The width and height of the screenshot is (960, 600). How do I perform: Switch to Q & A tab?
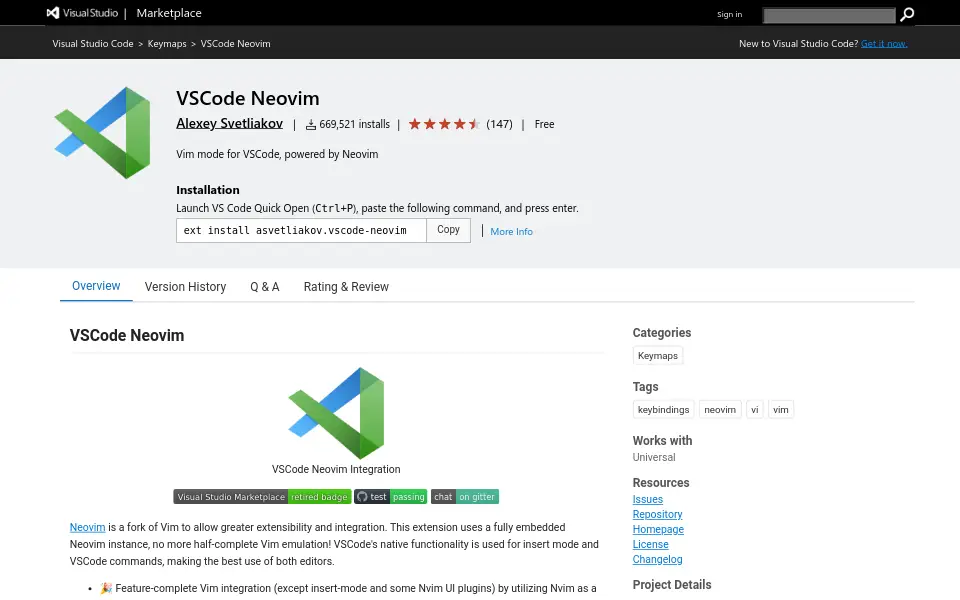[264, 287]
